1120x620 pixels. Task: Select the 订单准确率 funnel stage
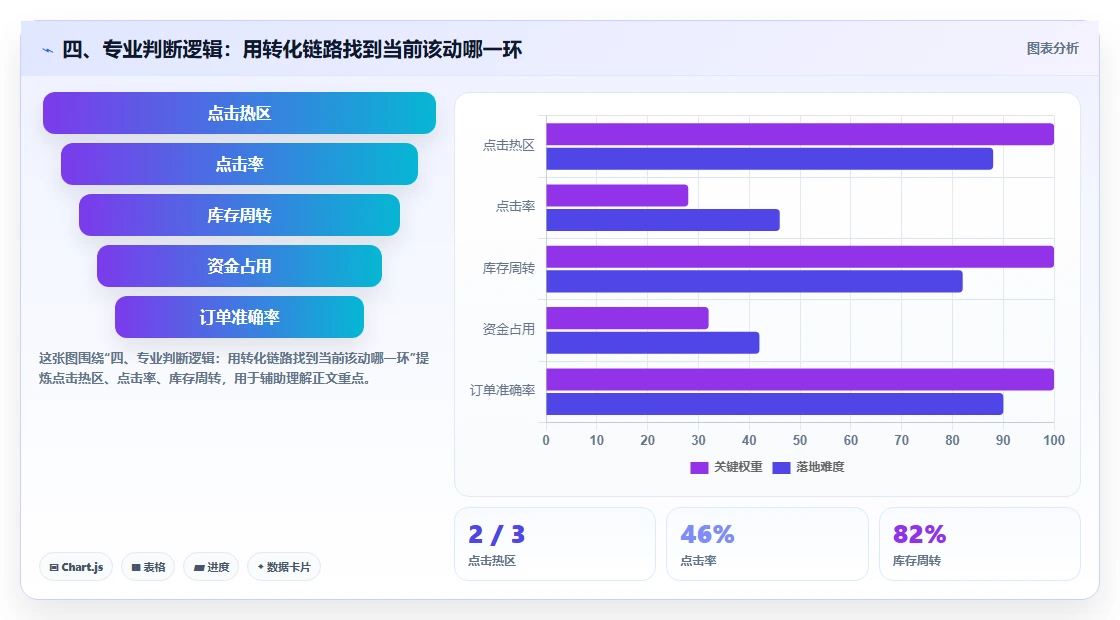tap(239, 317)
